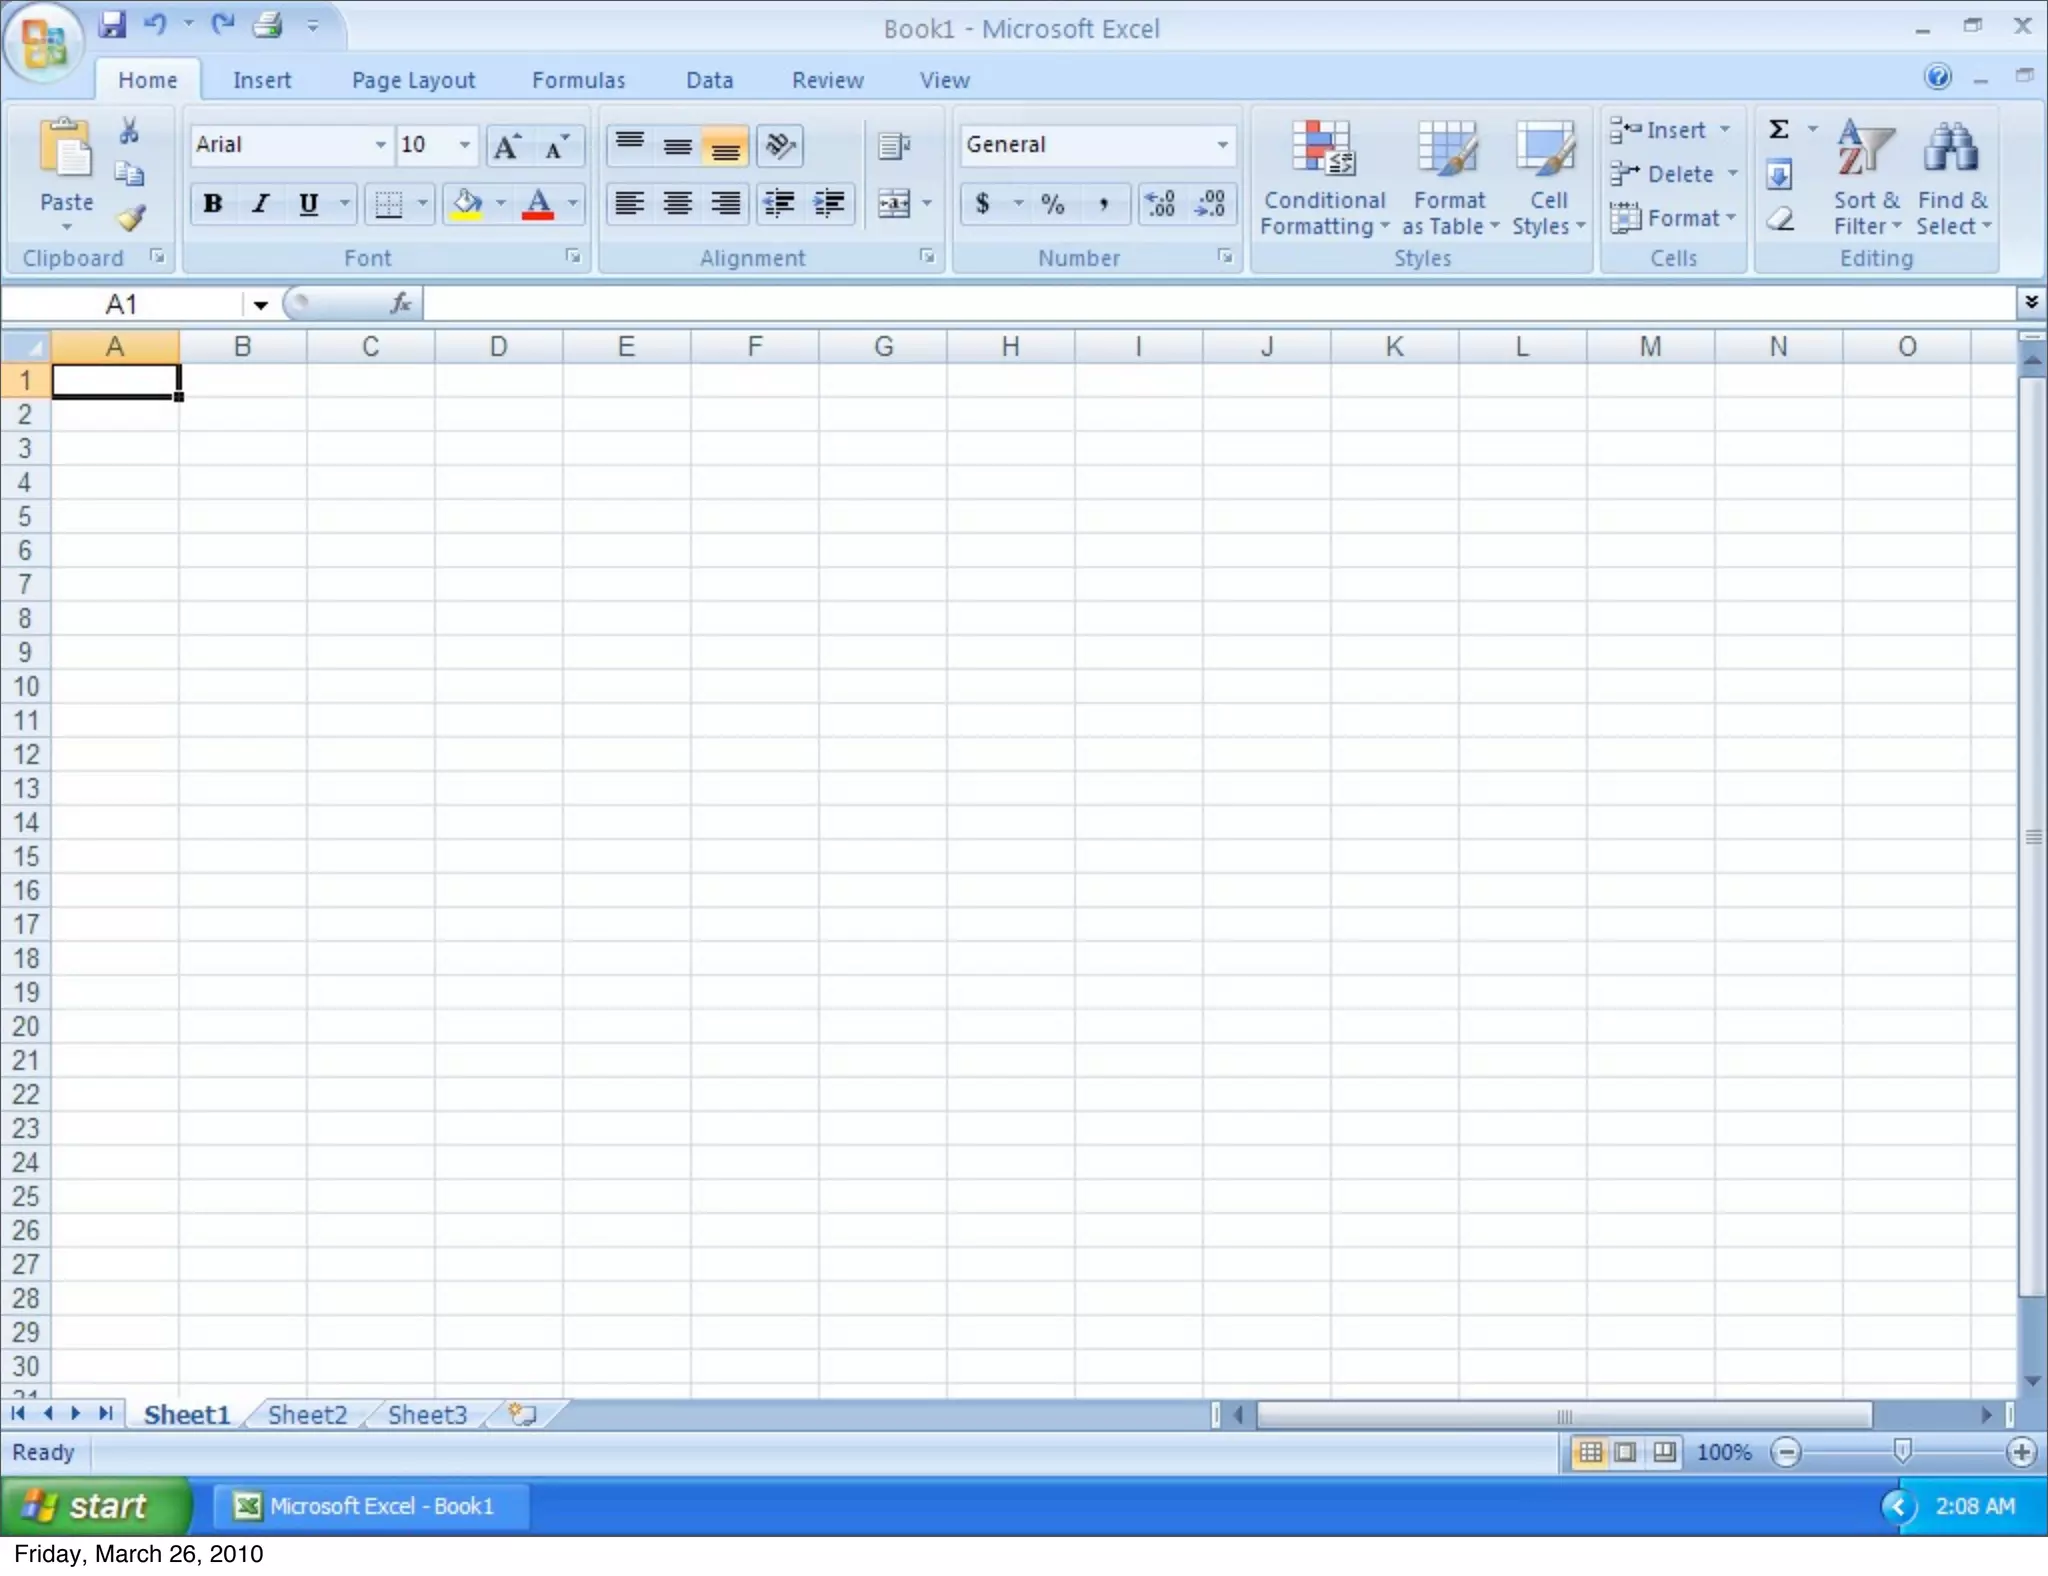2048x1576 pixels.
Task: Open the Sheet2 worksheet tab
Action: pyautogui.click(x=307, y=1415)
